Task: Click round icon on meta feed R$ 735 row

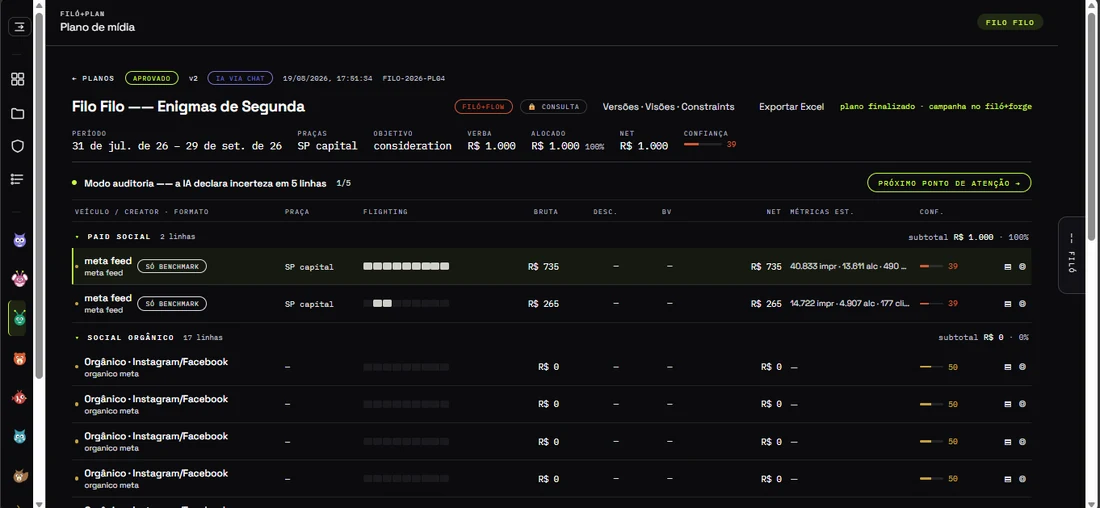Action: point(1022,267)
